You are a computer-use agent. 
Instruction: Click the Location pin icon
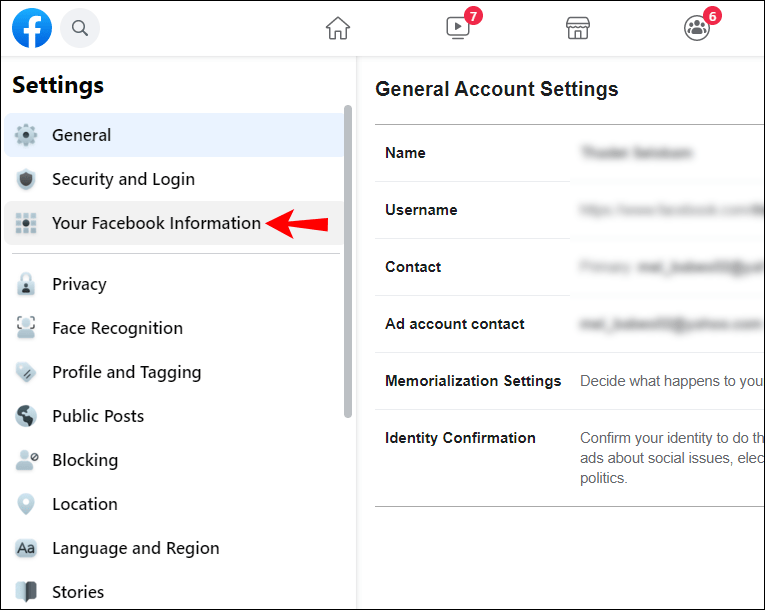[26, 504]
